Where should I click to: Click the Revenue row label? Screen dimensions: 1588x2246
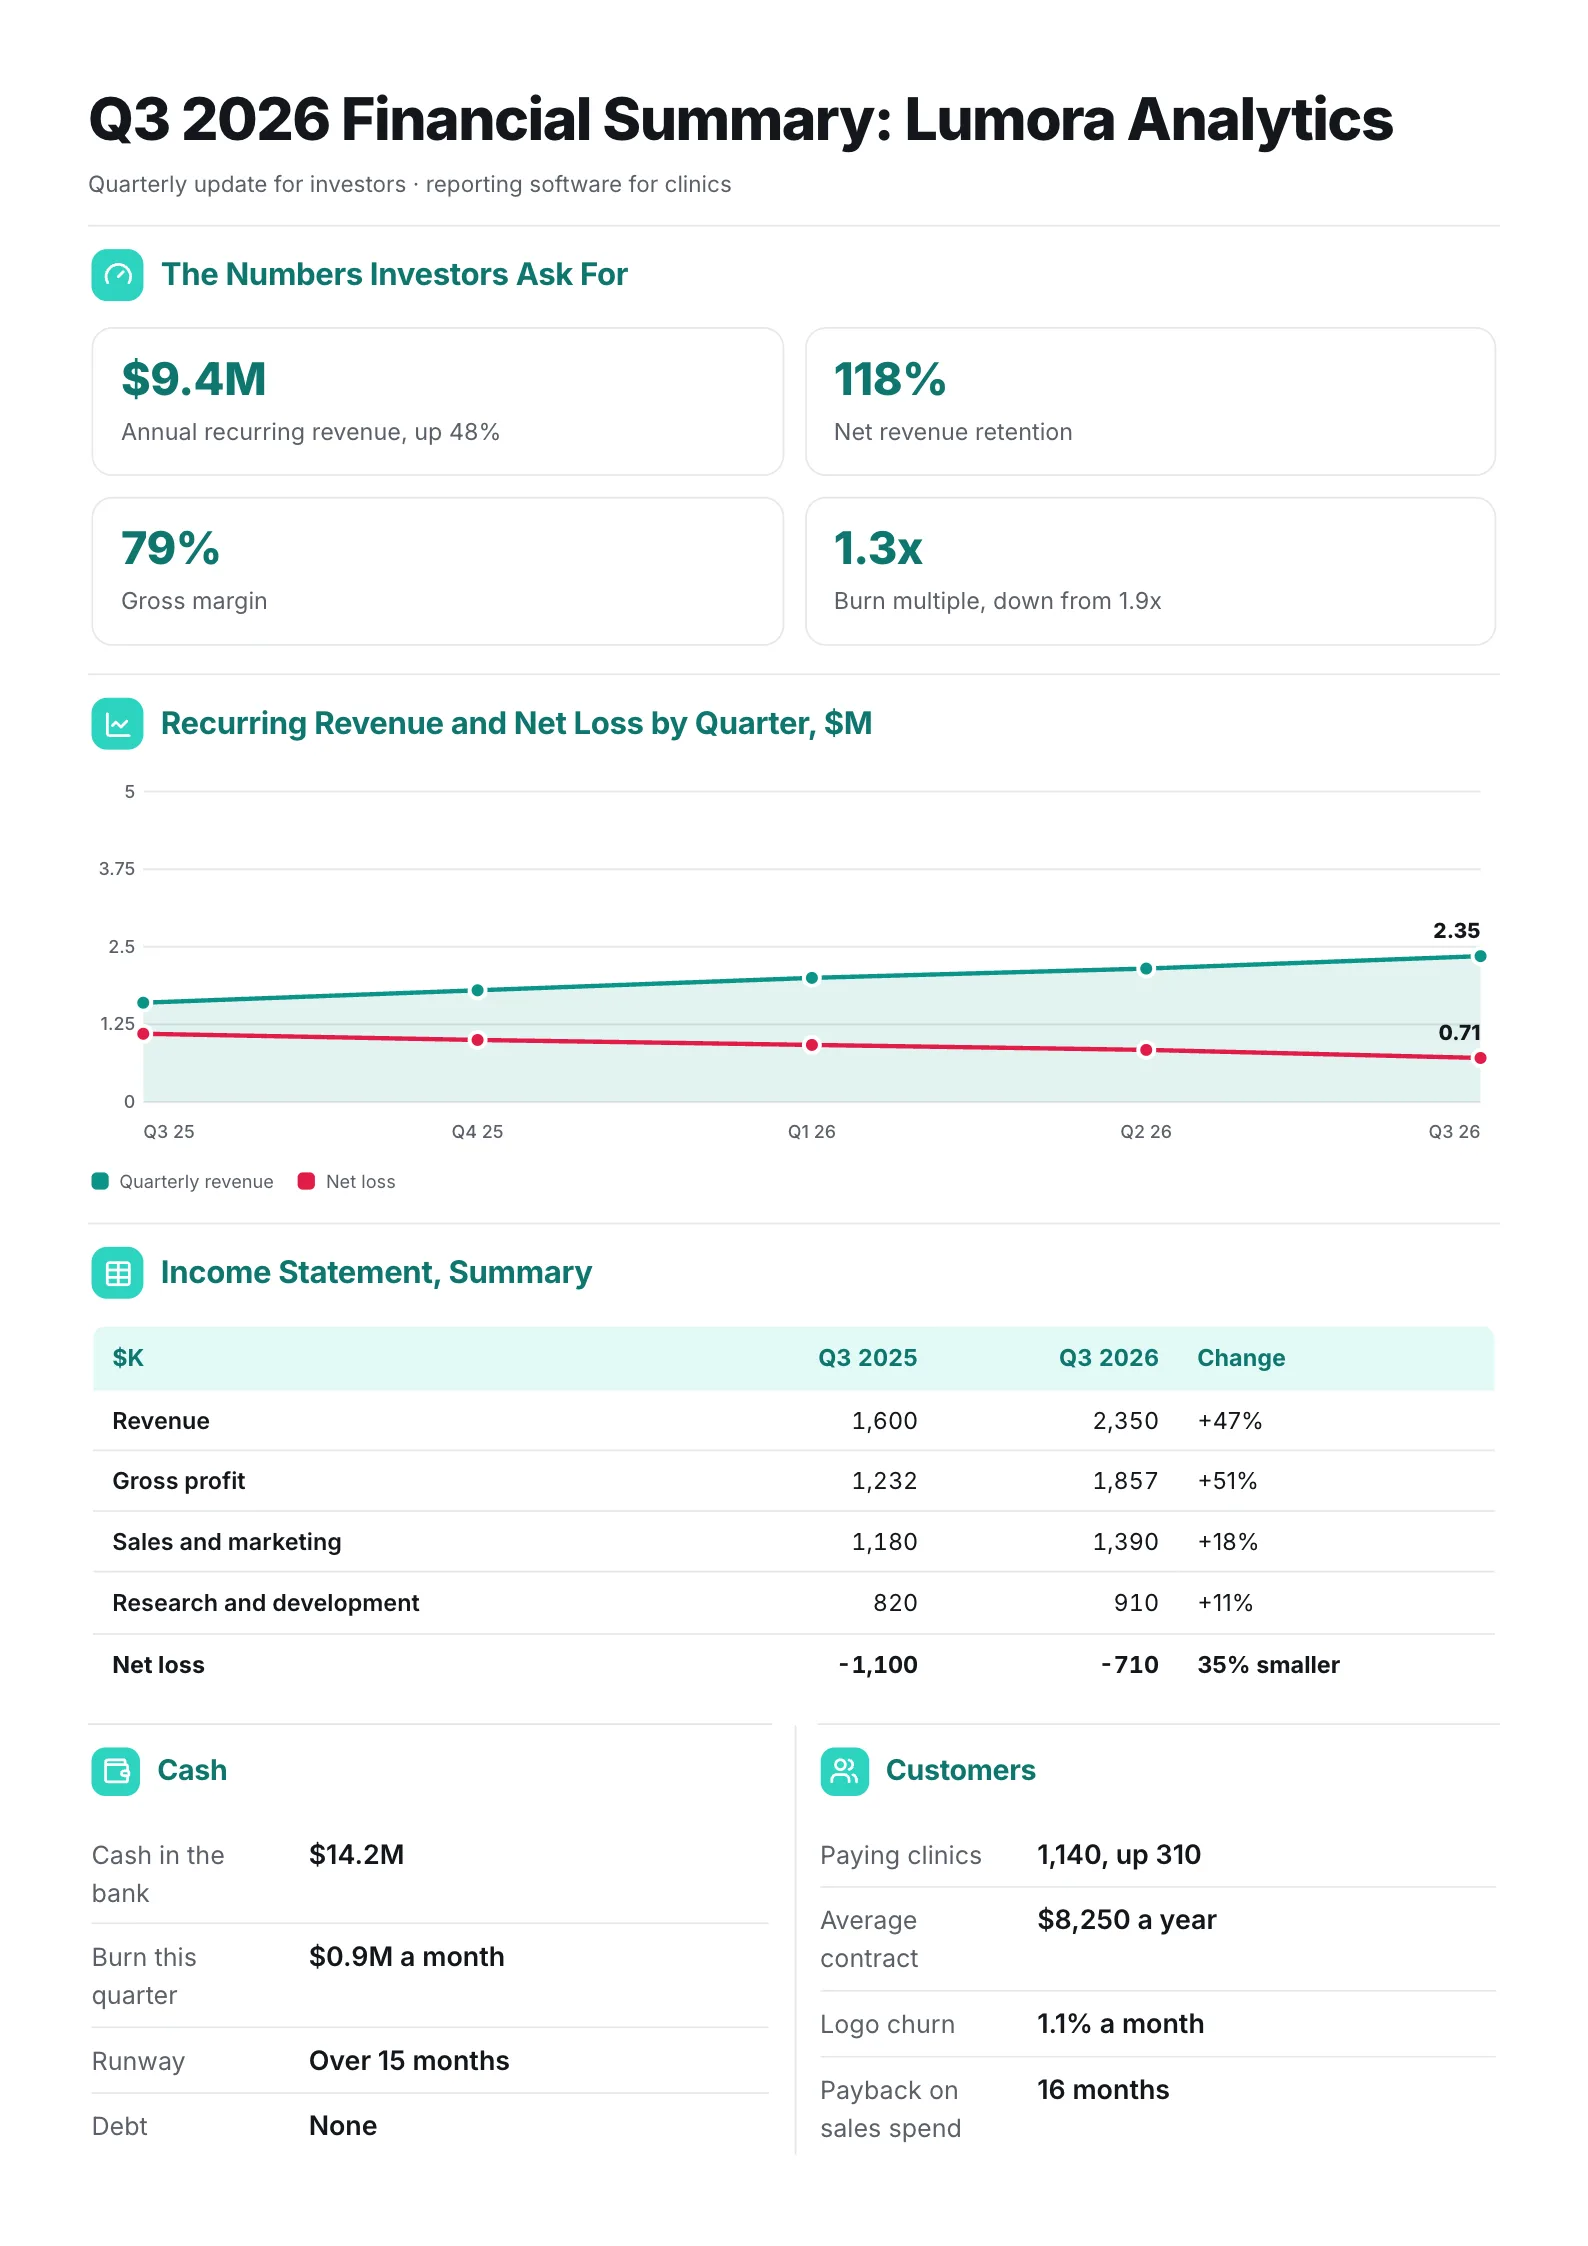pos(161,1421)
